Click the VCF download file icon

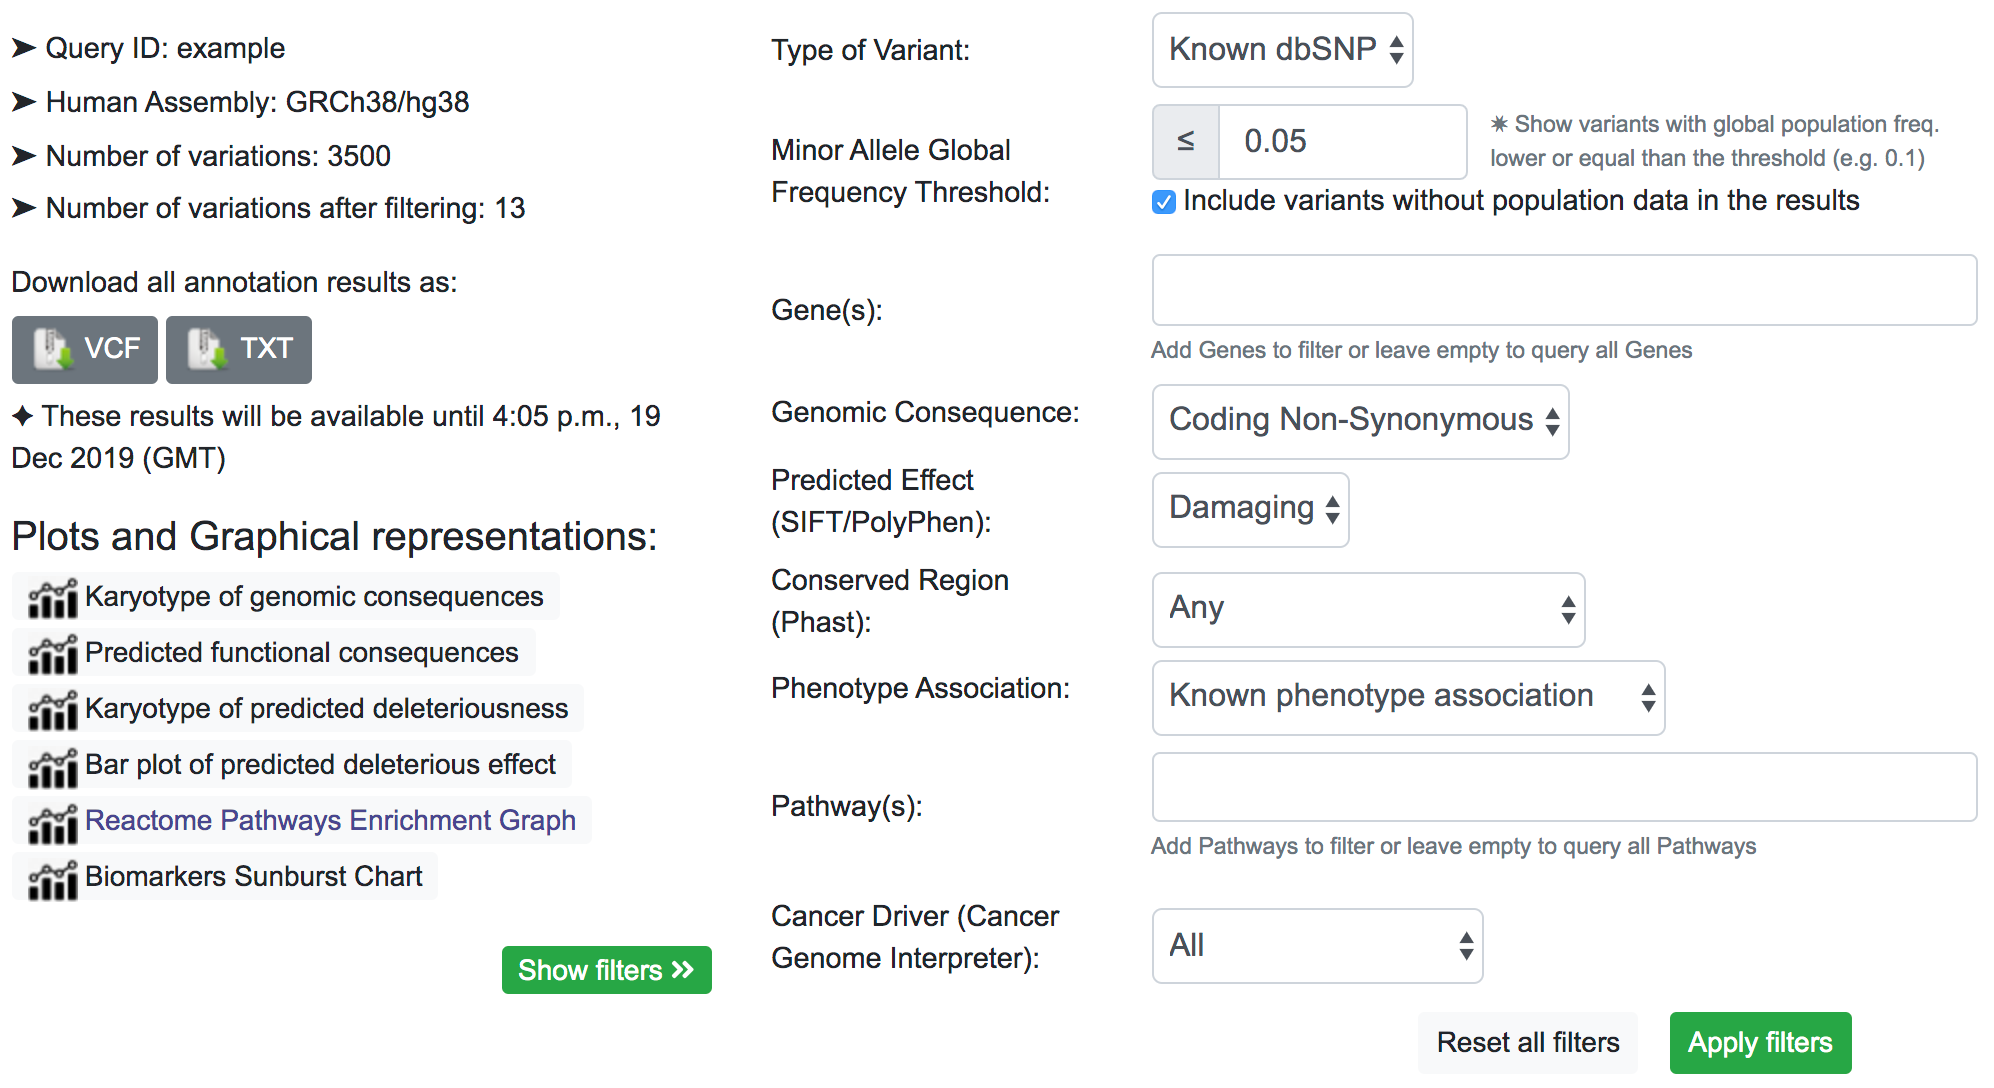(53, 349)
